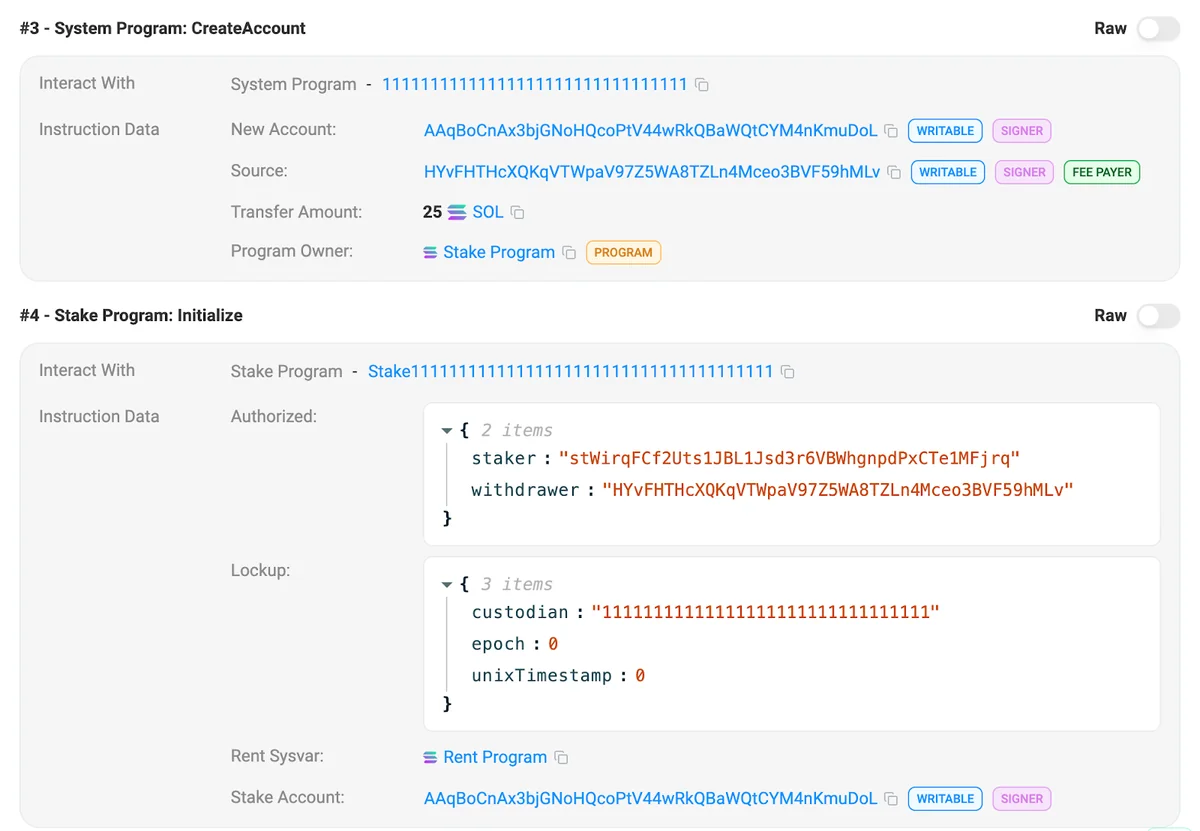Viewport: 1200px width, 831px height.
Task: Open the Stake Program owner link
Action: point(498,253)
